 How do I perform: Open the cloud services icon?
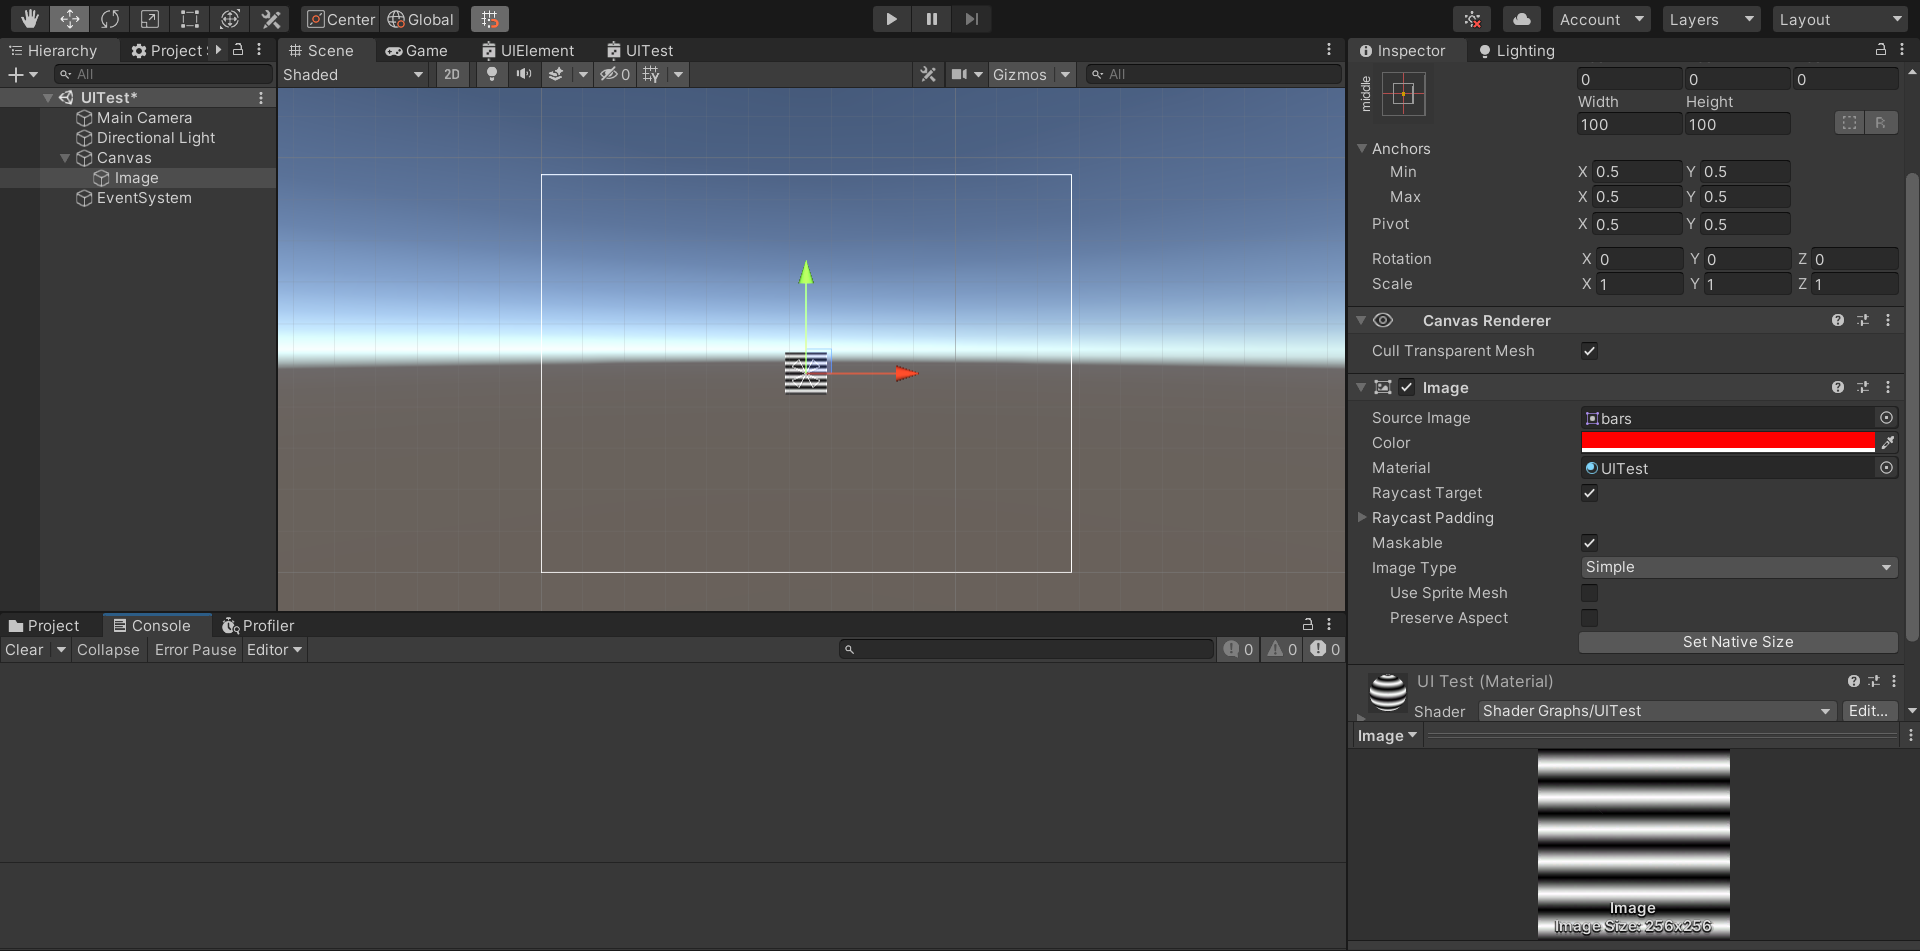click(1521, 19)
